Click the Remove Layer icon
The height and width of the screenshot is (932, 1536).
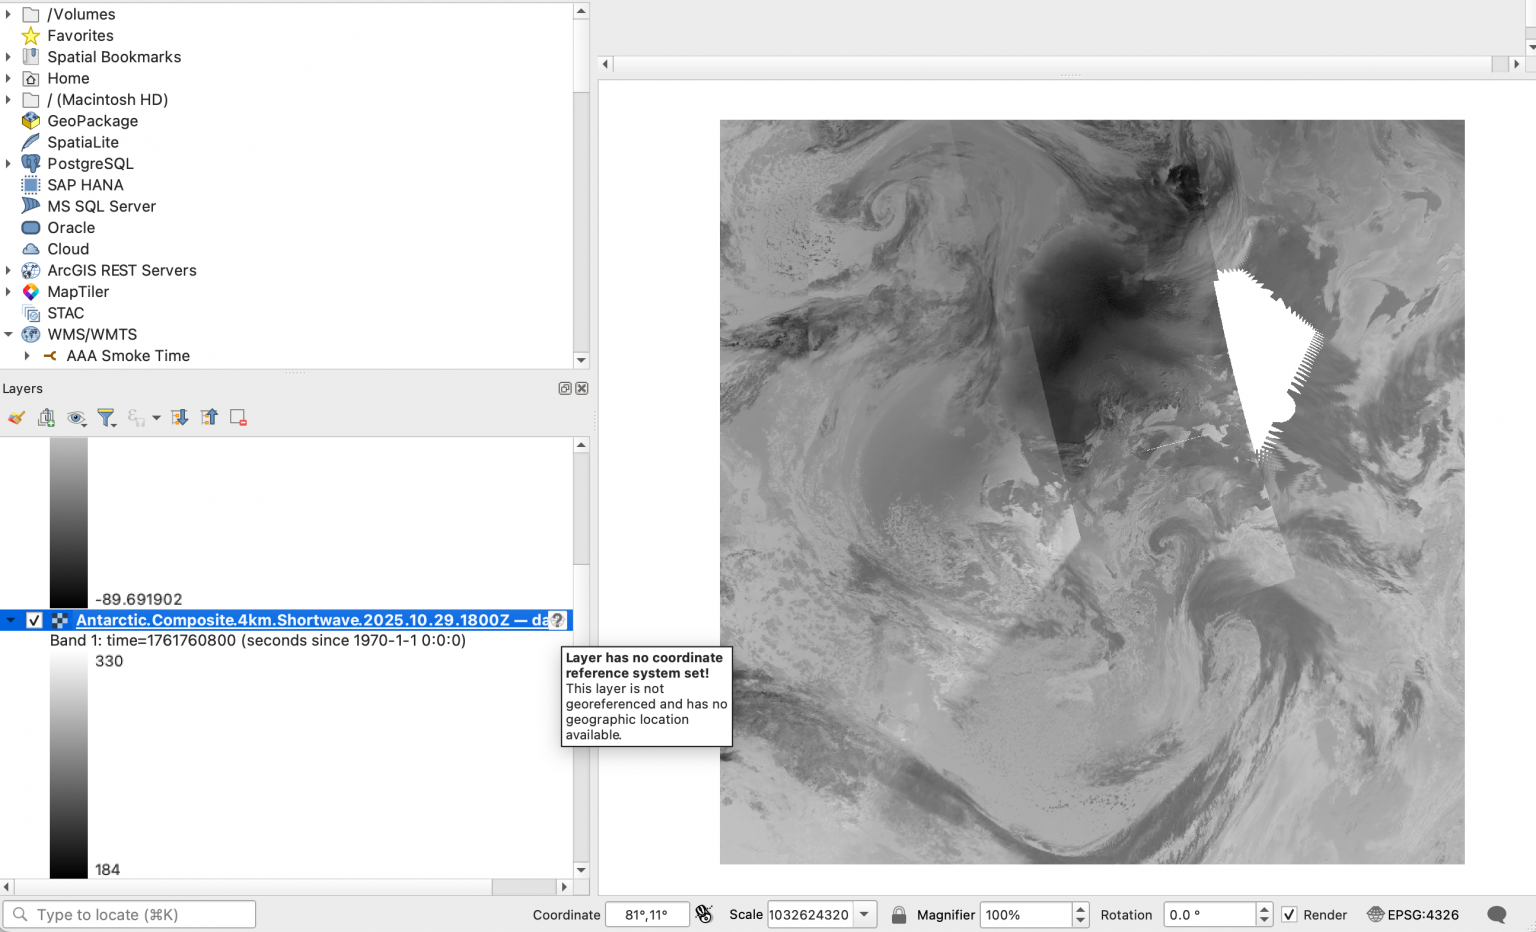pyautogui.click(x=238, y=418)
